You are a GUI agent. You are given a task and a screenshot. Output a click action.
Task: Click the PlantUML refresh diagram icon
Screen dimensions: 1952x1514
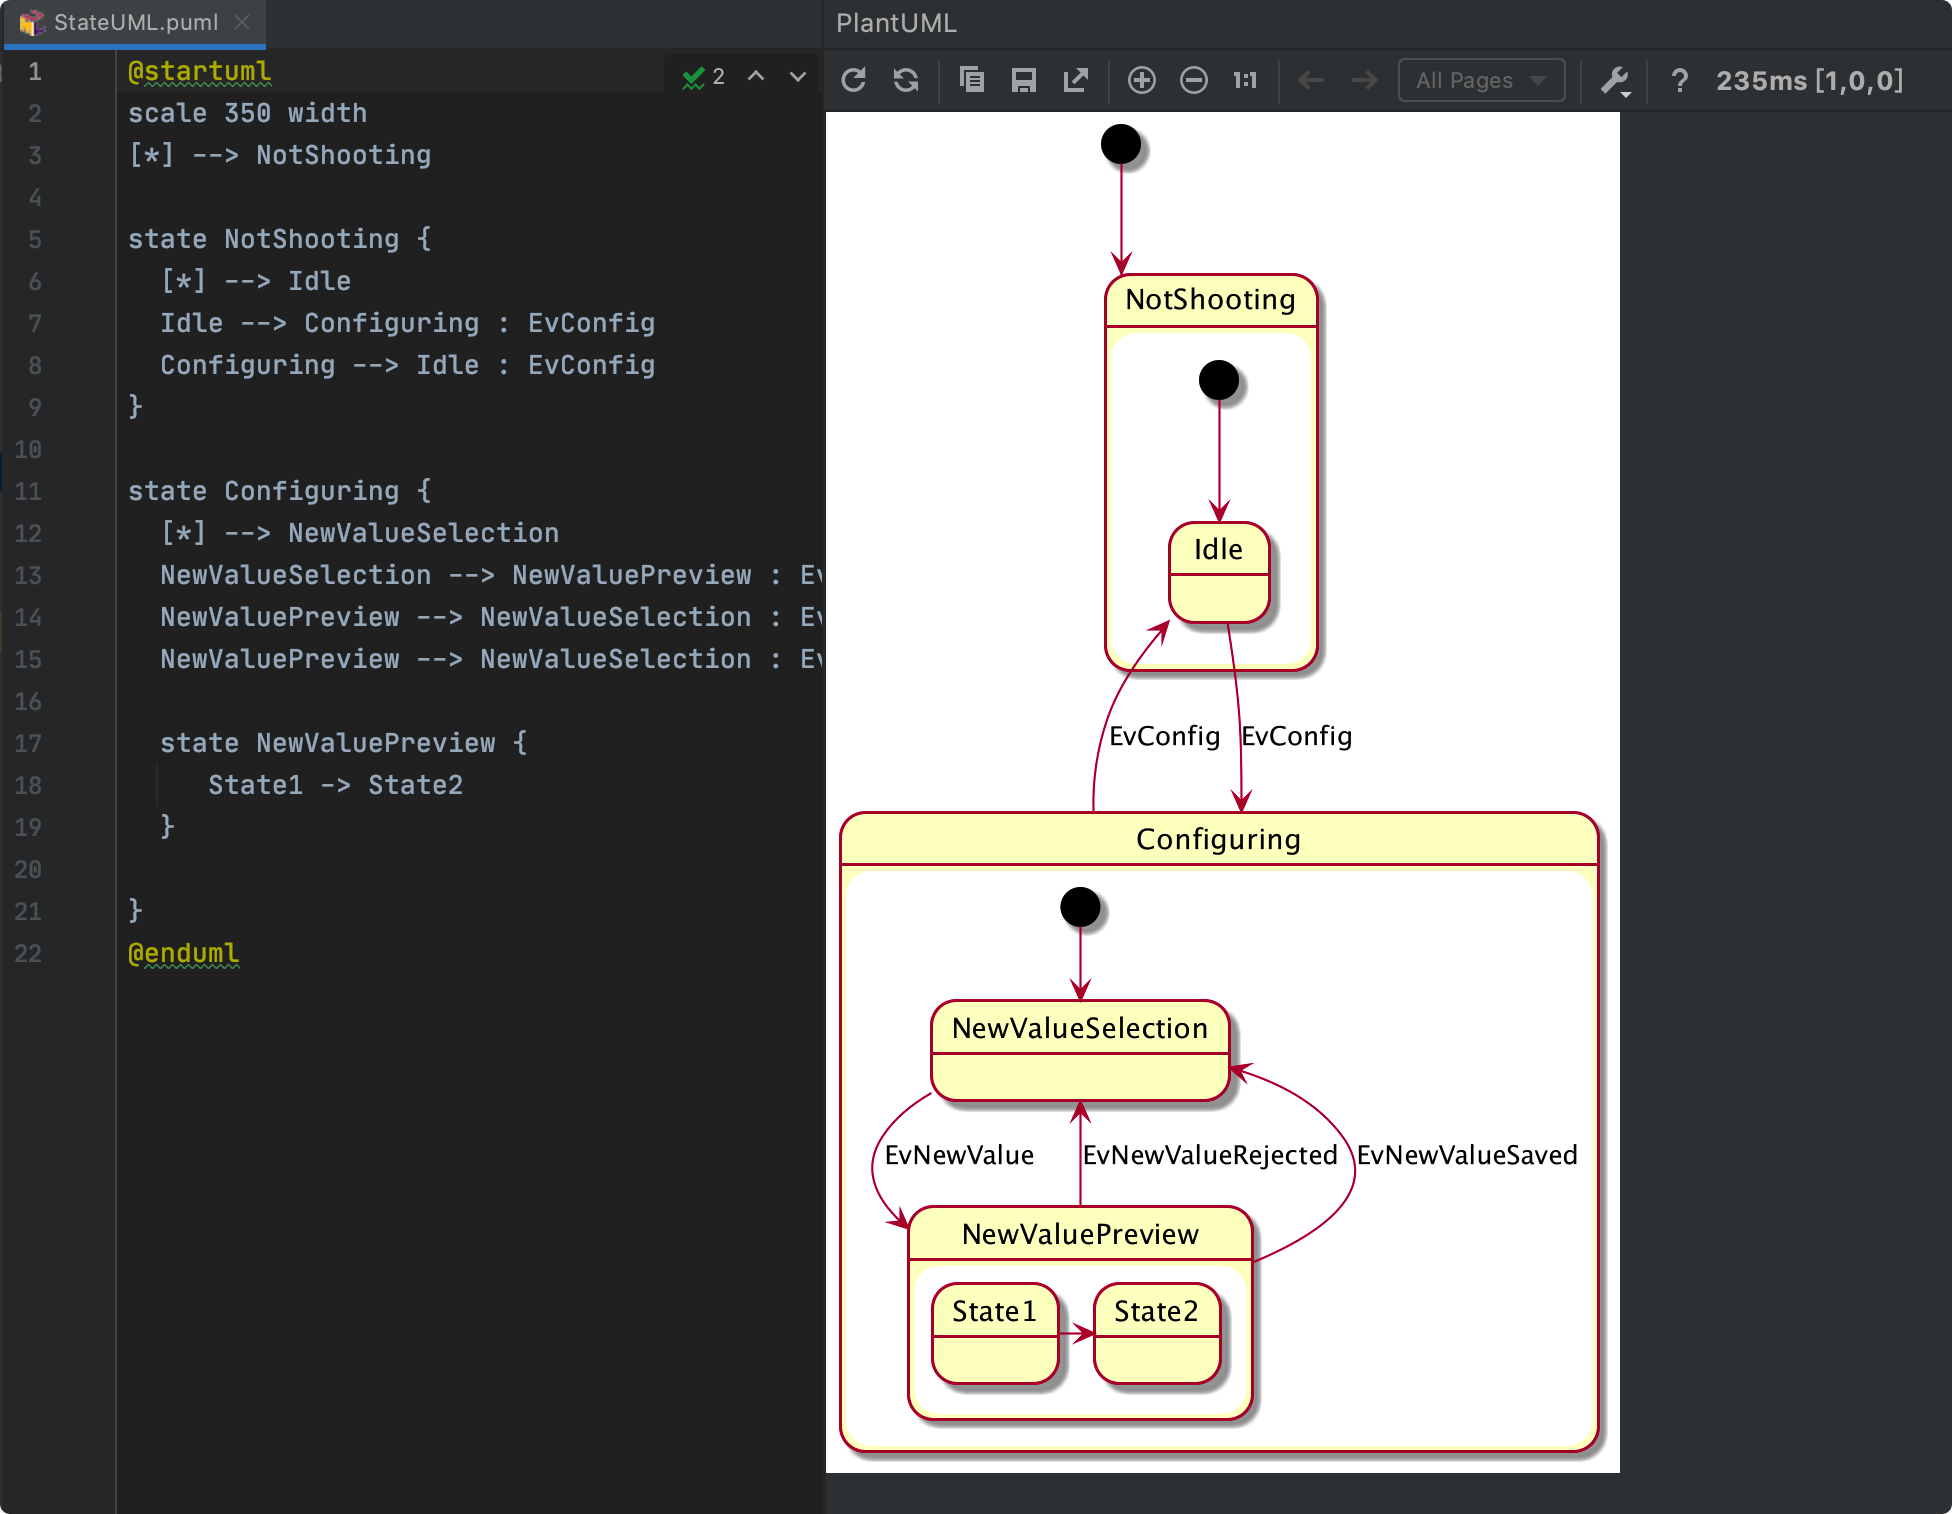coord(853,80)
